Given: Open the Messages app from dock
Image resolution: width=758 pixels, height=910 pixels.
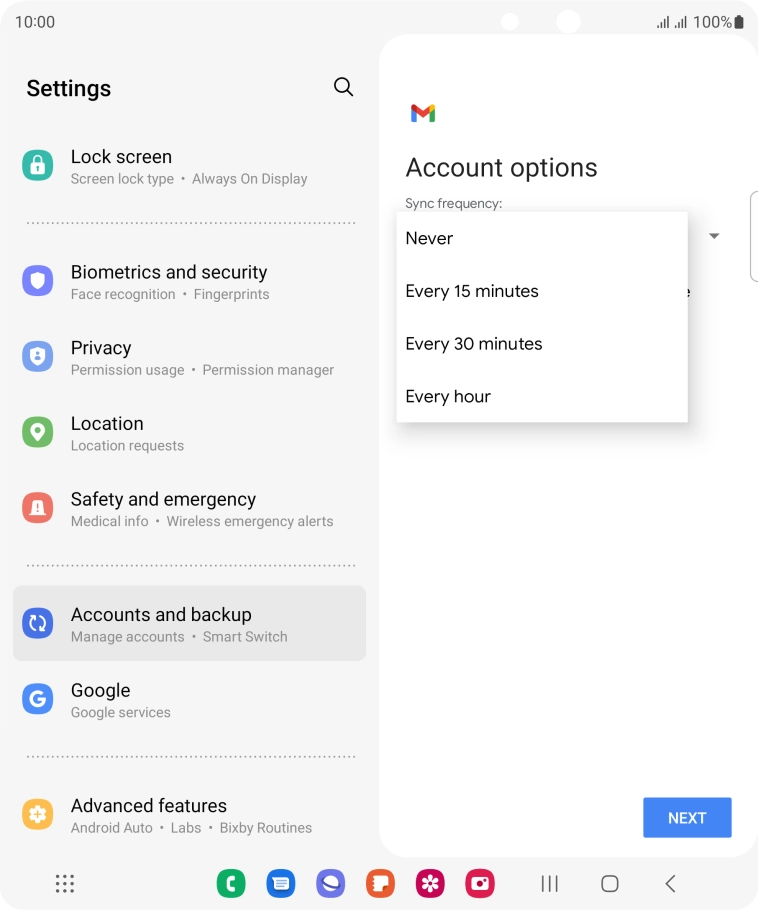Looking at the screenshot, I should point(281,883).
